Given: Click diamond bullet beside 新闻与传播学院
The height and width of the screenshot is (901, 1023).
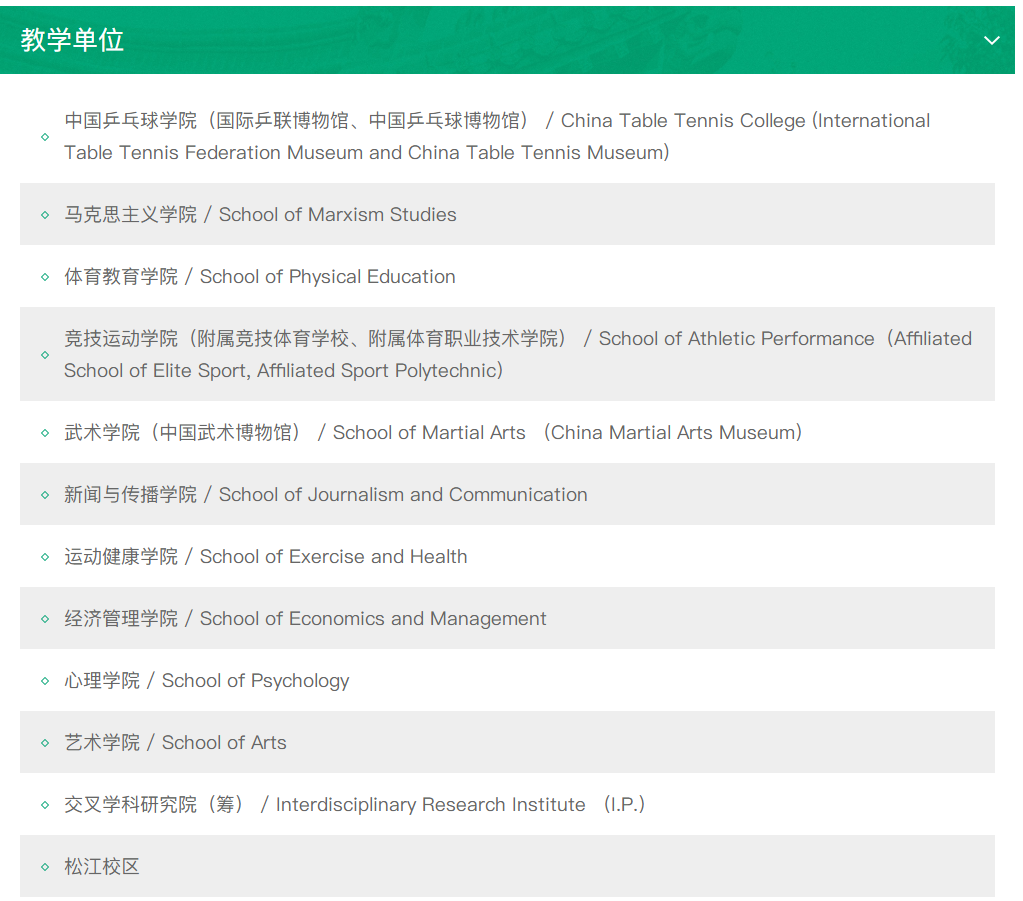Looking at the screenshot, I should tap(45, 495).
